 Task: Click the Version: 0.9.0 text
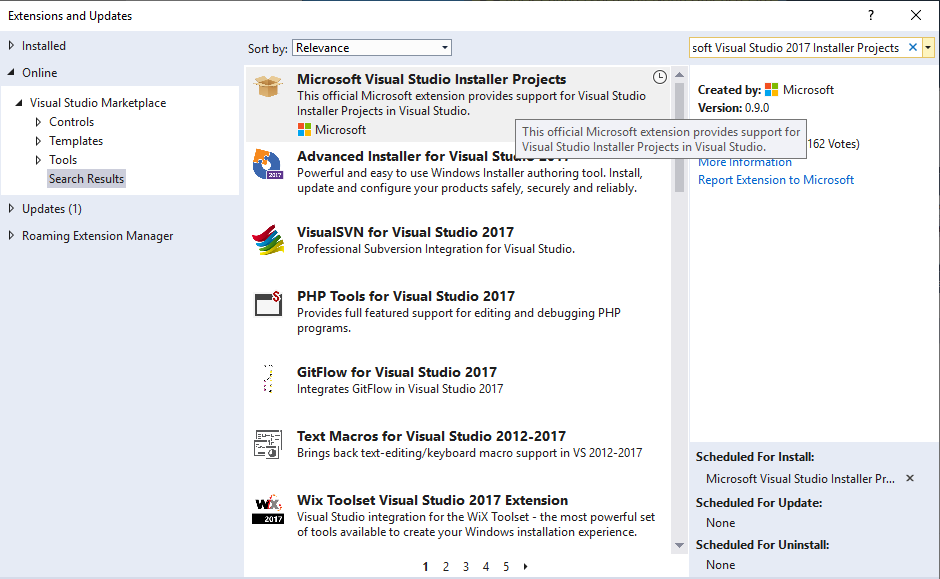click(x=733, y=108)
